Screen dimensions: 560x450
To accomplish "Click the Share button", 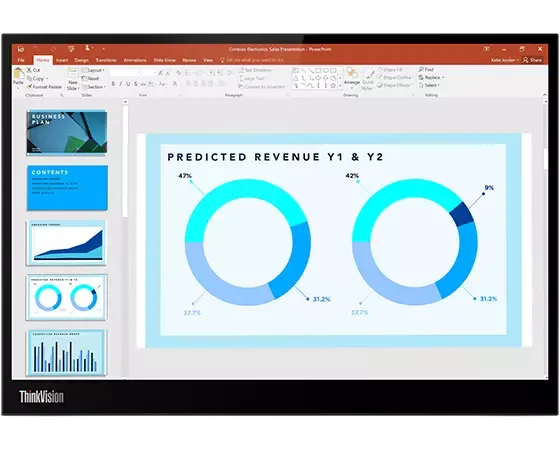I will (532, 60).
